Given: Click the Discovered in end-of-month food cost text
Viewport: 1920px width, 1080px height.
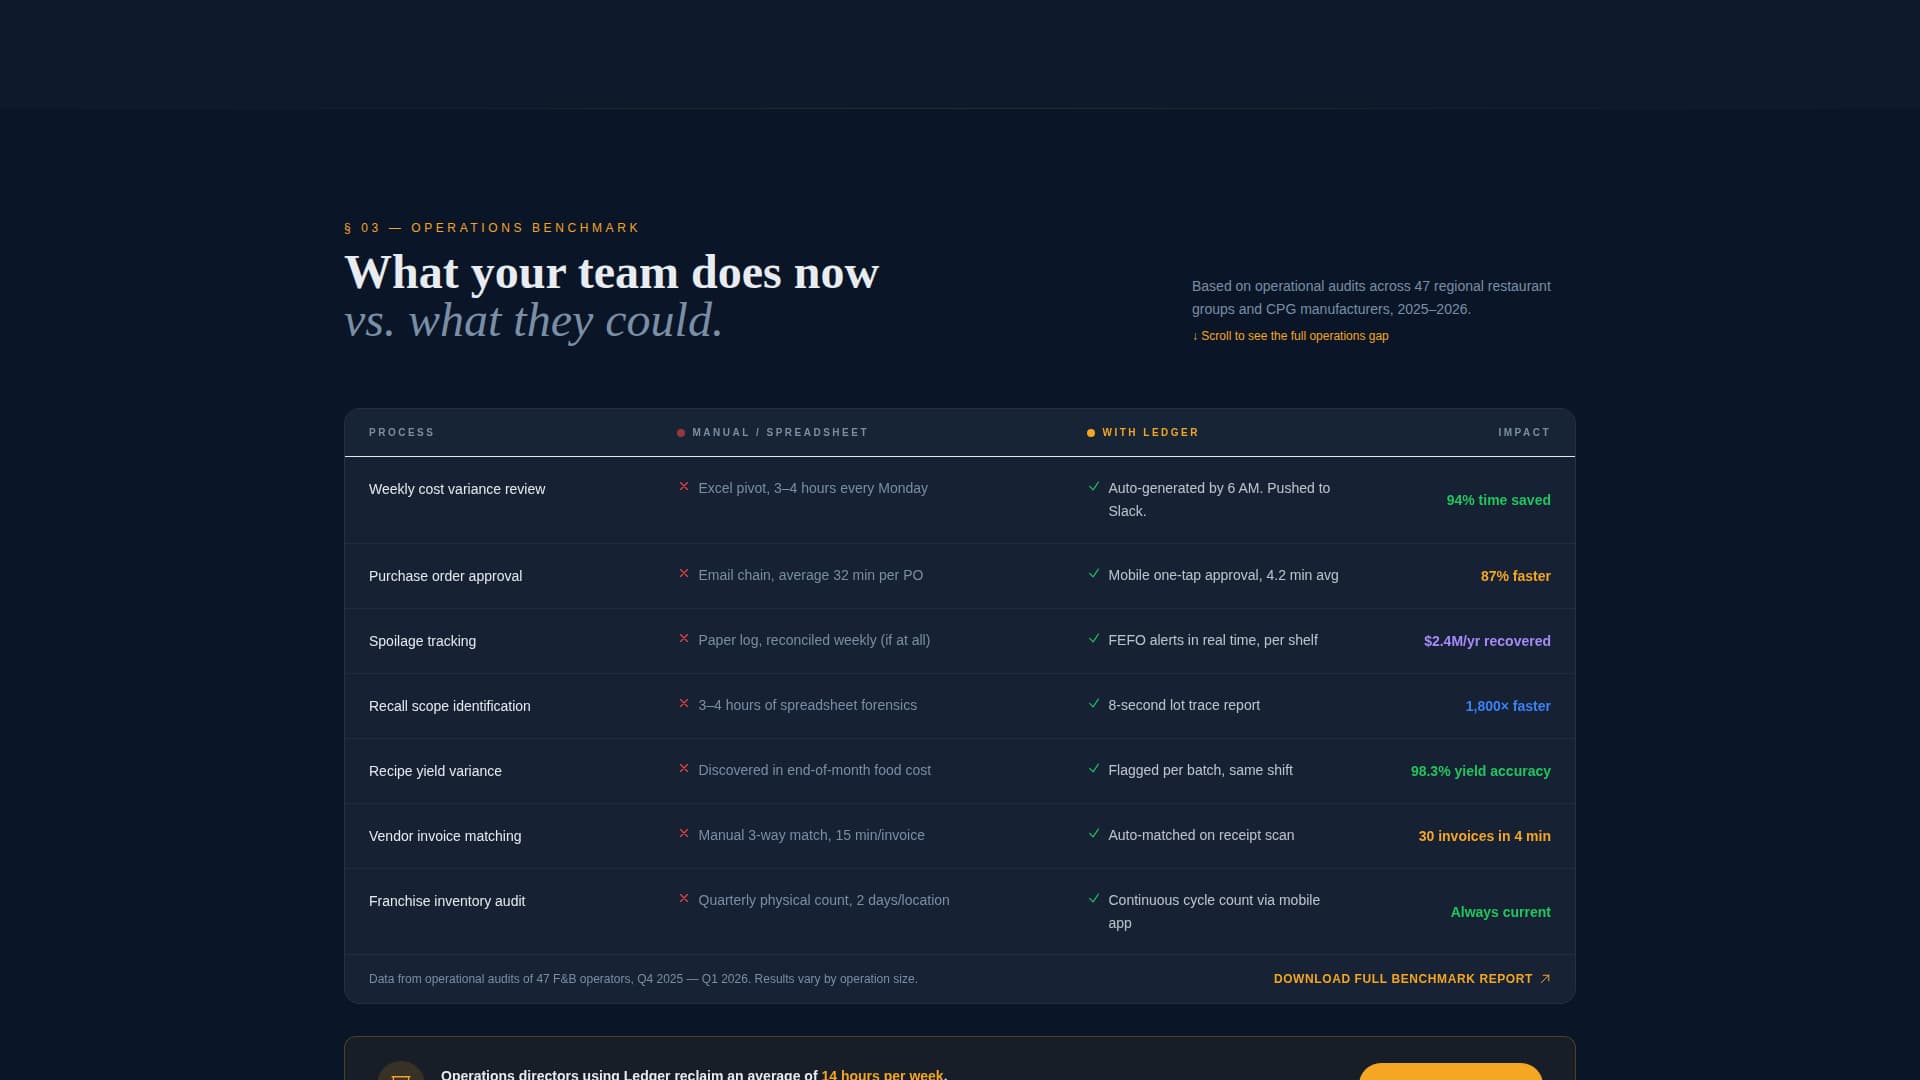Looking at the screenshot, I should pos(814,770).
